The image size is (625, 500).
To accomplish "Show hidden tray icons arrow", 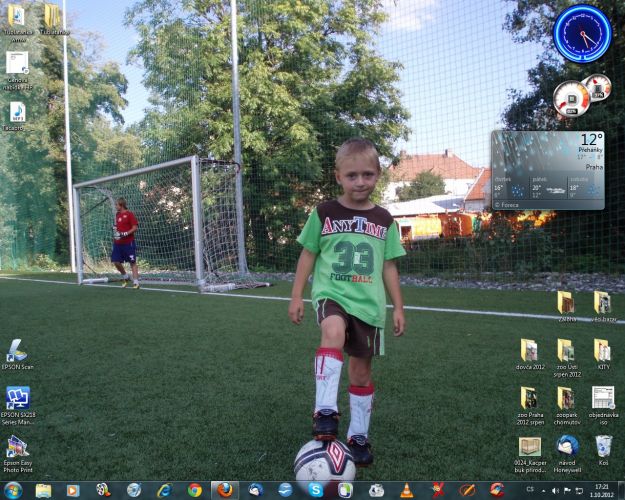I will tap(544, 491).
